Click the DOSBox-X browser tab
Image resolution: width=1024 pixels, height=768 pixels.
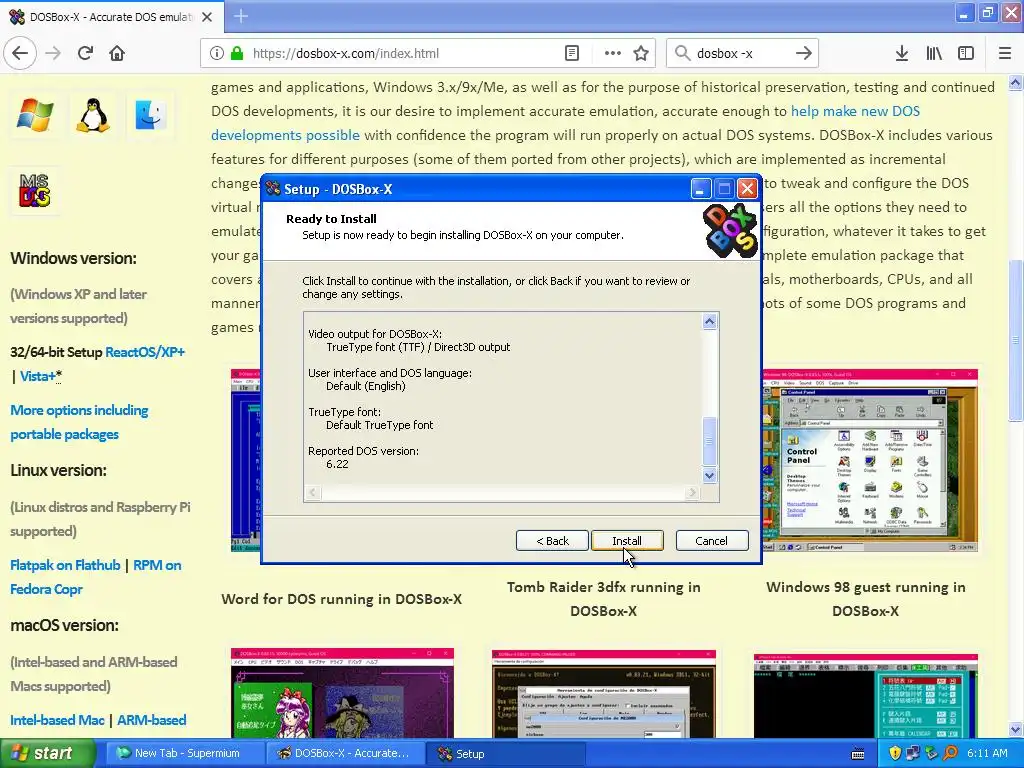[111, 17]
